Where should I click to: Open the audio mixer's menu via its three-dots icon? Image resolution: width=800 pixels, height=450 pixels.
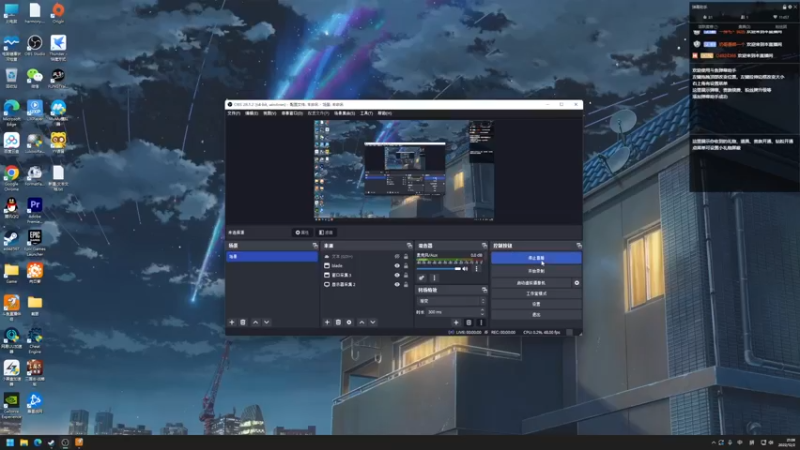pyautogui.click(x=434, y=278)
